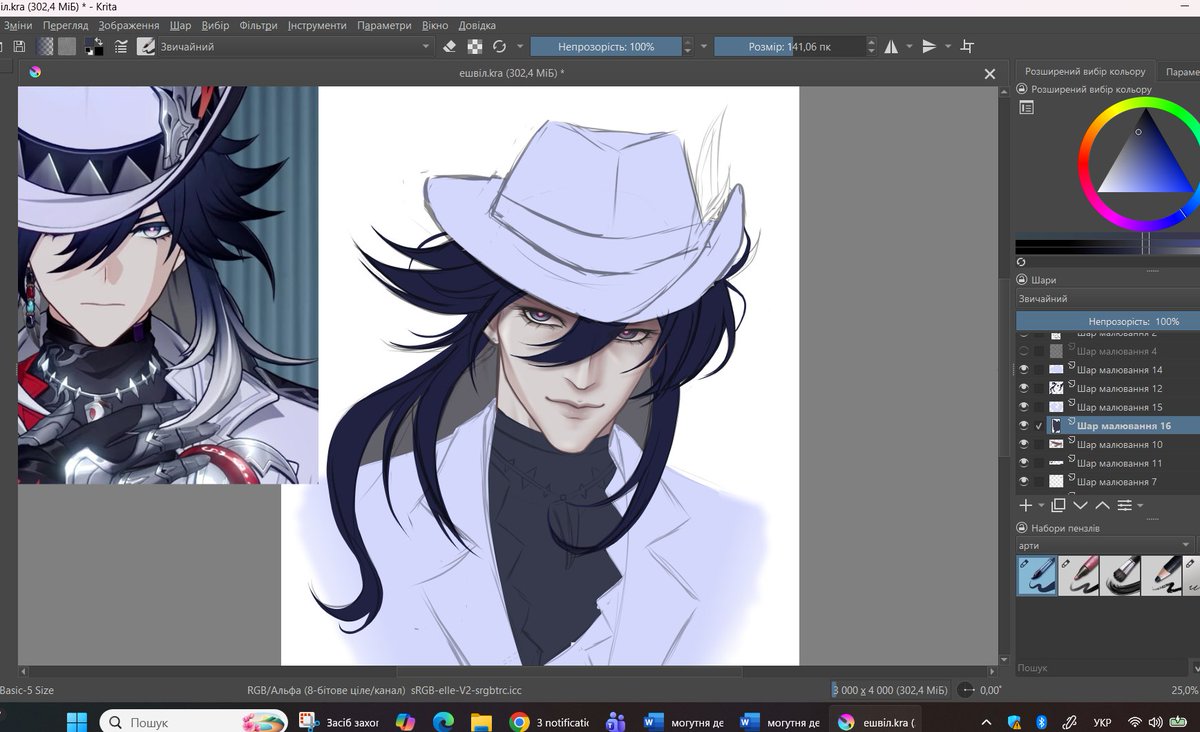Click the color history refresh icon

point(1021,261)
